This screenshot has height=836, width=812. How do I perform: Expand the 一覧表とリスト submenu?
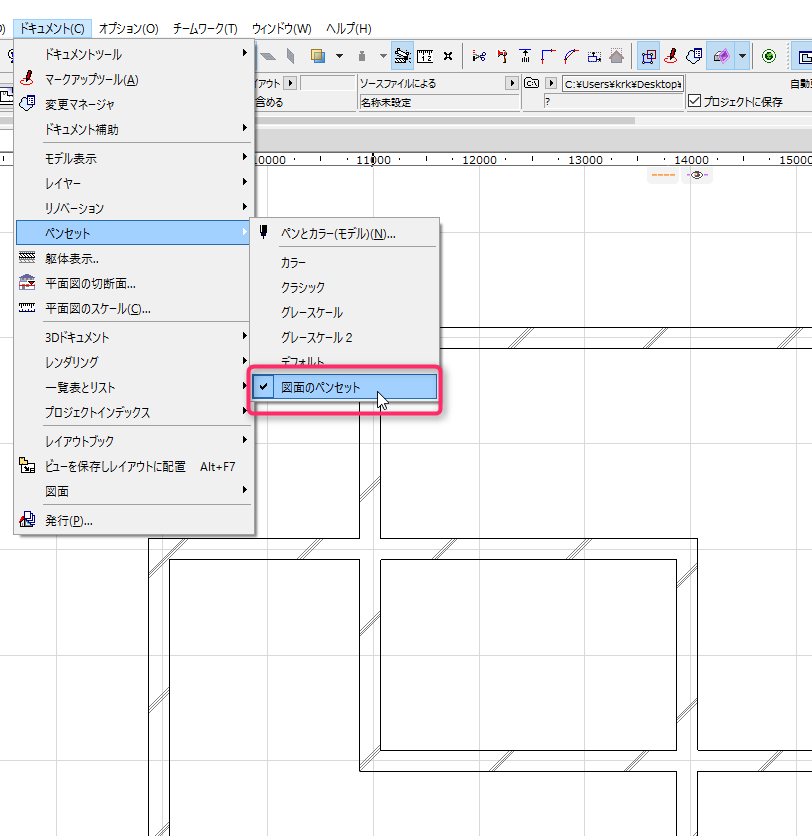click(133, 387)
